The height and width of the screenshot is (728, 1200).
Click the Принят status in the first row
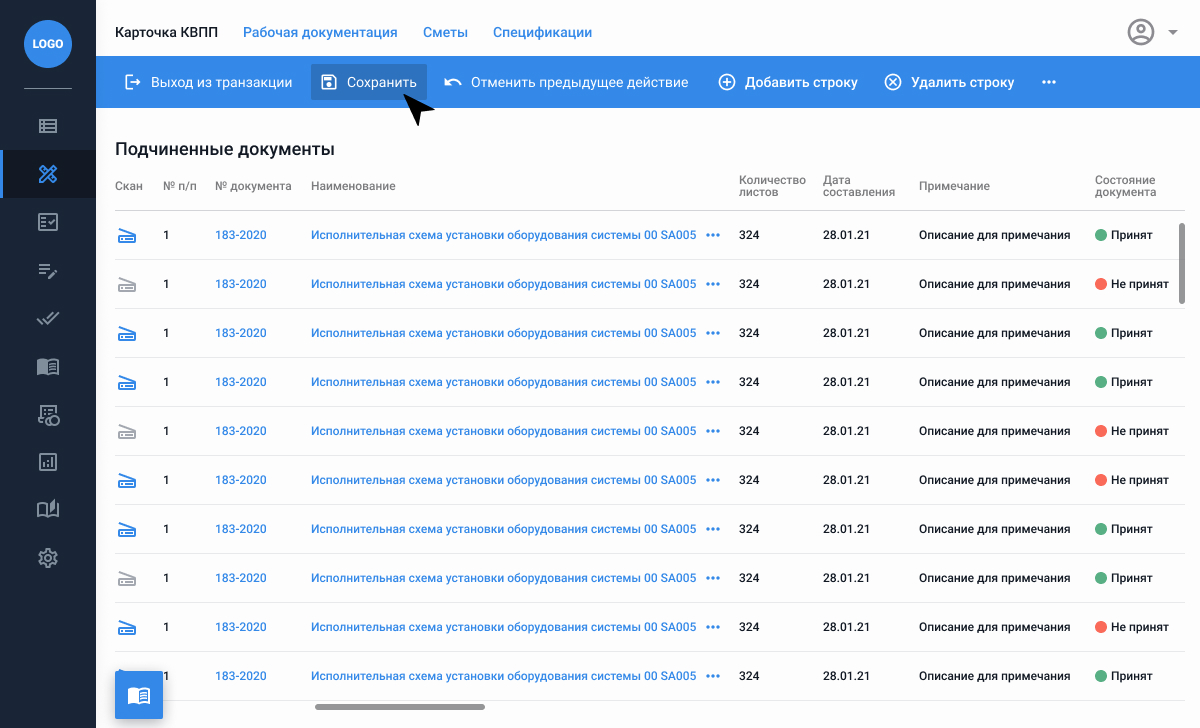[1124, 235]
